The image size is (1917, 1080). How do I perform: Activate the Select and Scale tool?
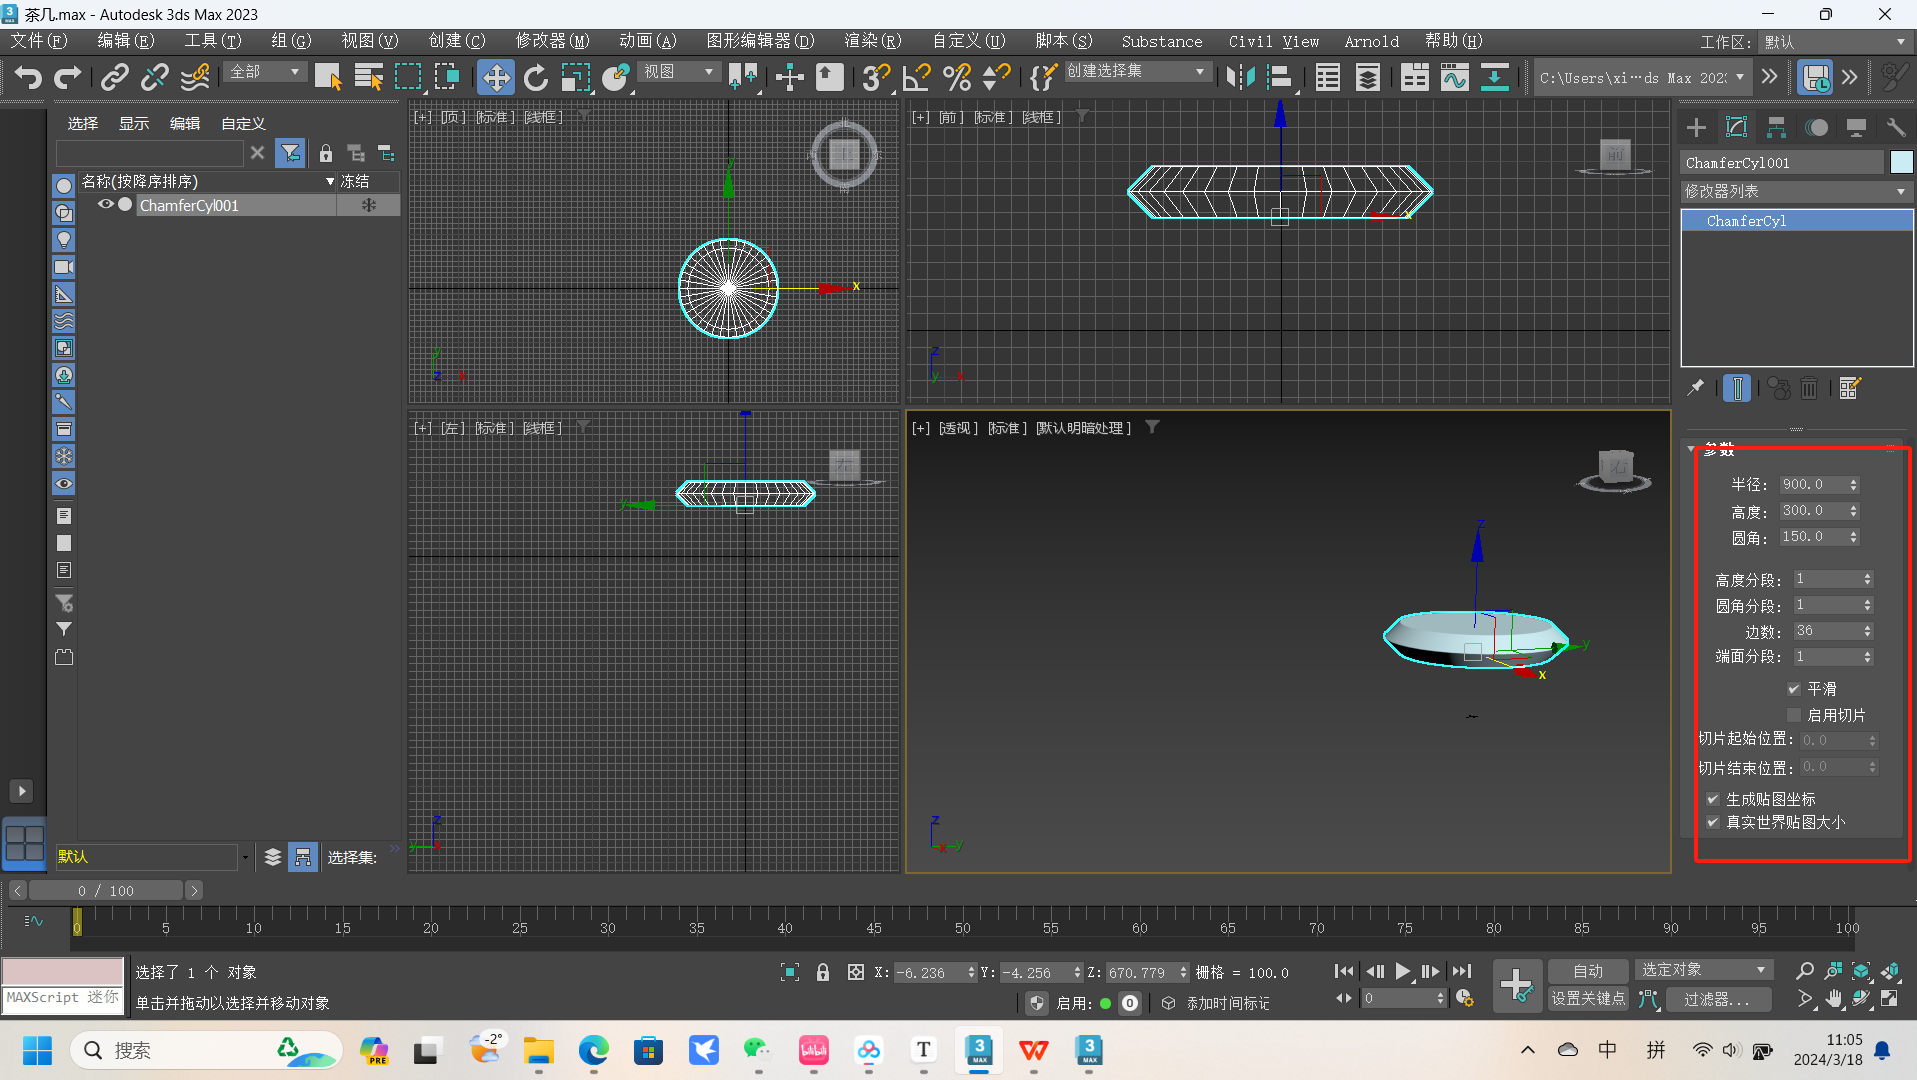576,77
